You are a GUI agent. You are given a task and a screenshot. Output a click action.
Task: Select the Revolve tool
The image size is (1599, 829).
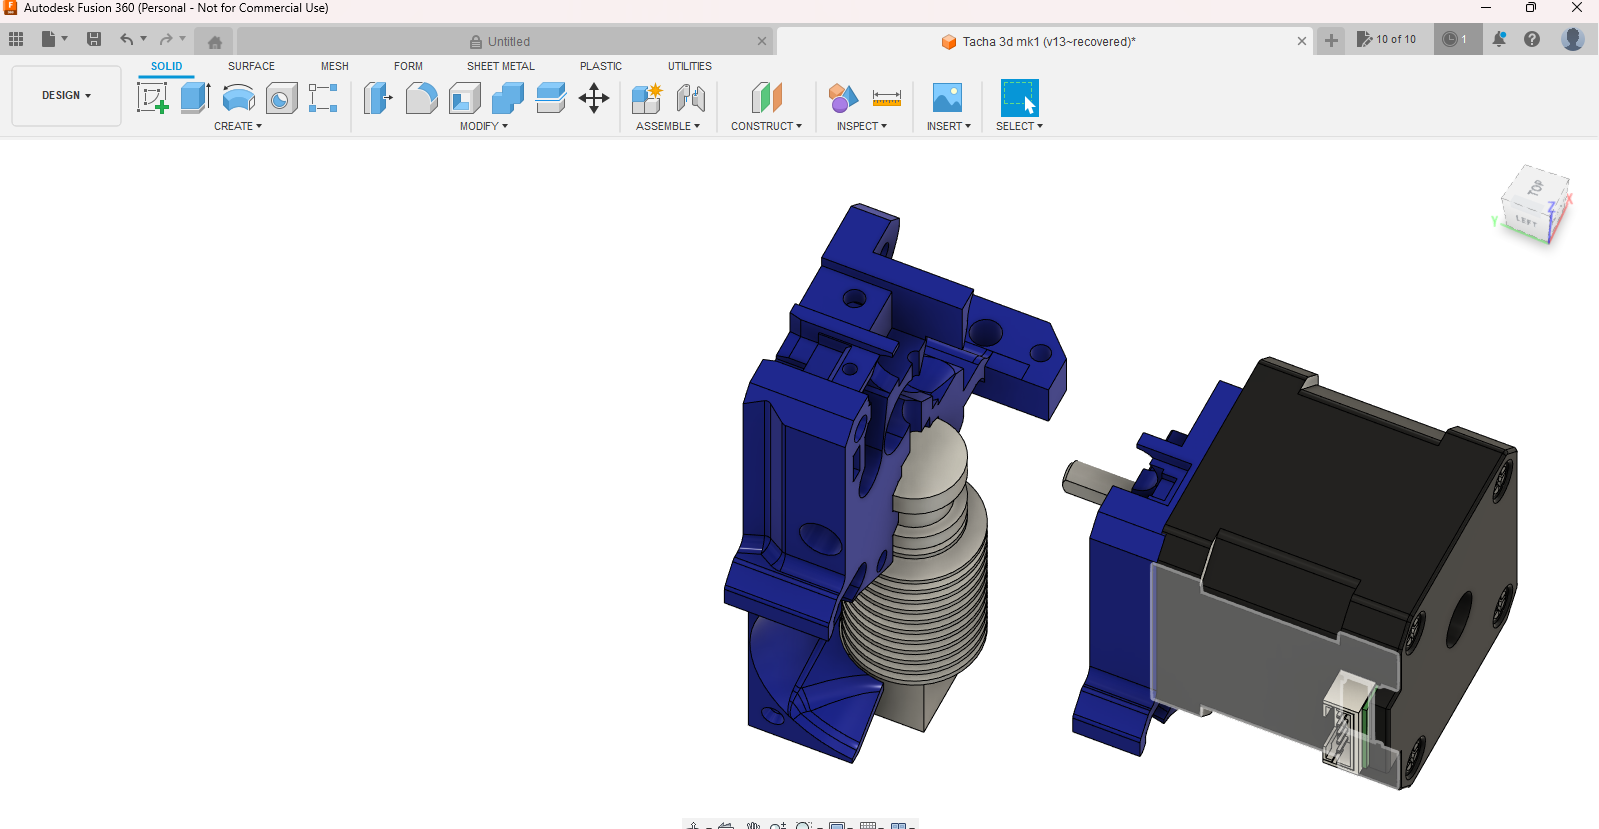238,98
